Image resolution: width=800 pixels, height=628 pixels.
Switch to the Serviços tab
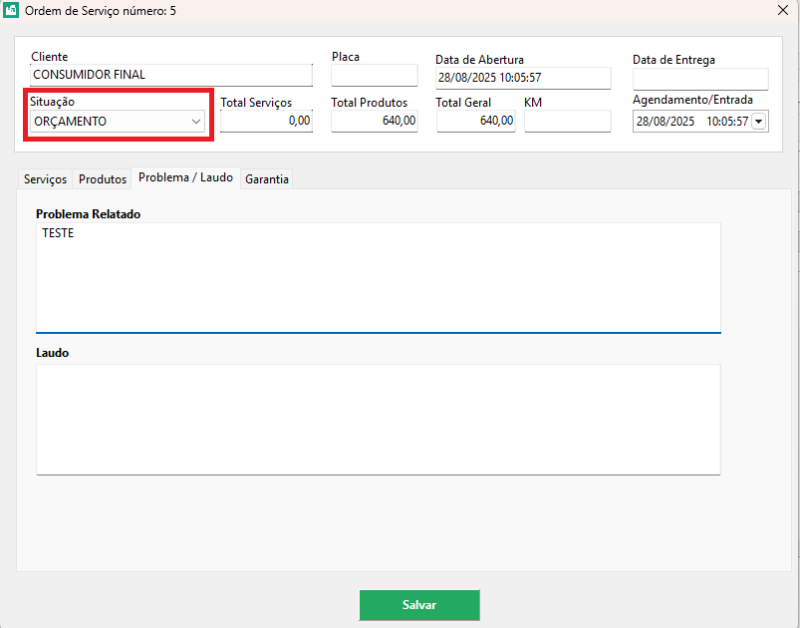[45, 179]
